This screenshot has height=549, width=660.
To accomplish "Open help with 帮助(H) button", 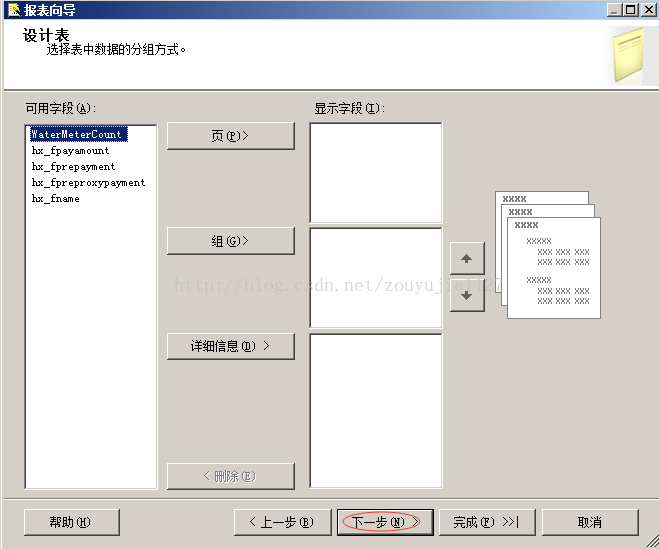I will 72,522.
